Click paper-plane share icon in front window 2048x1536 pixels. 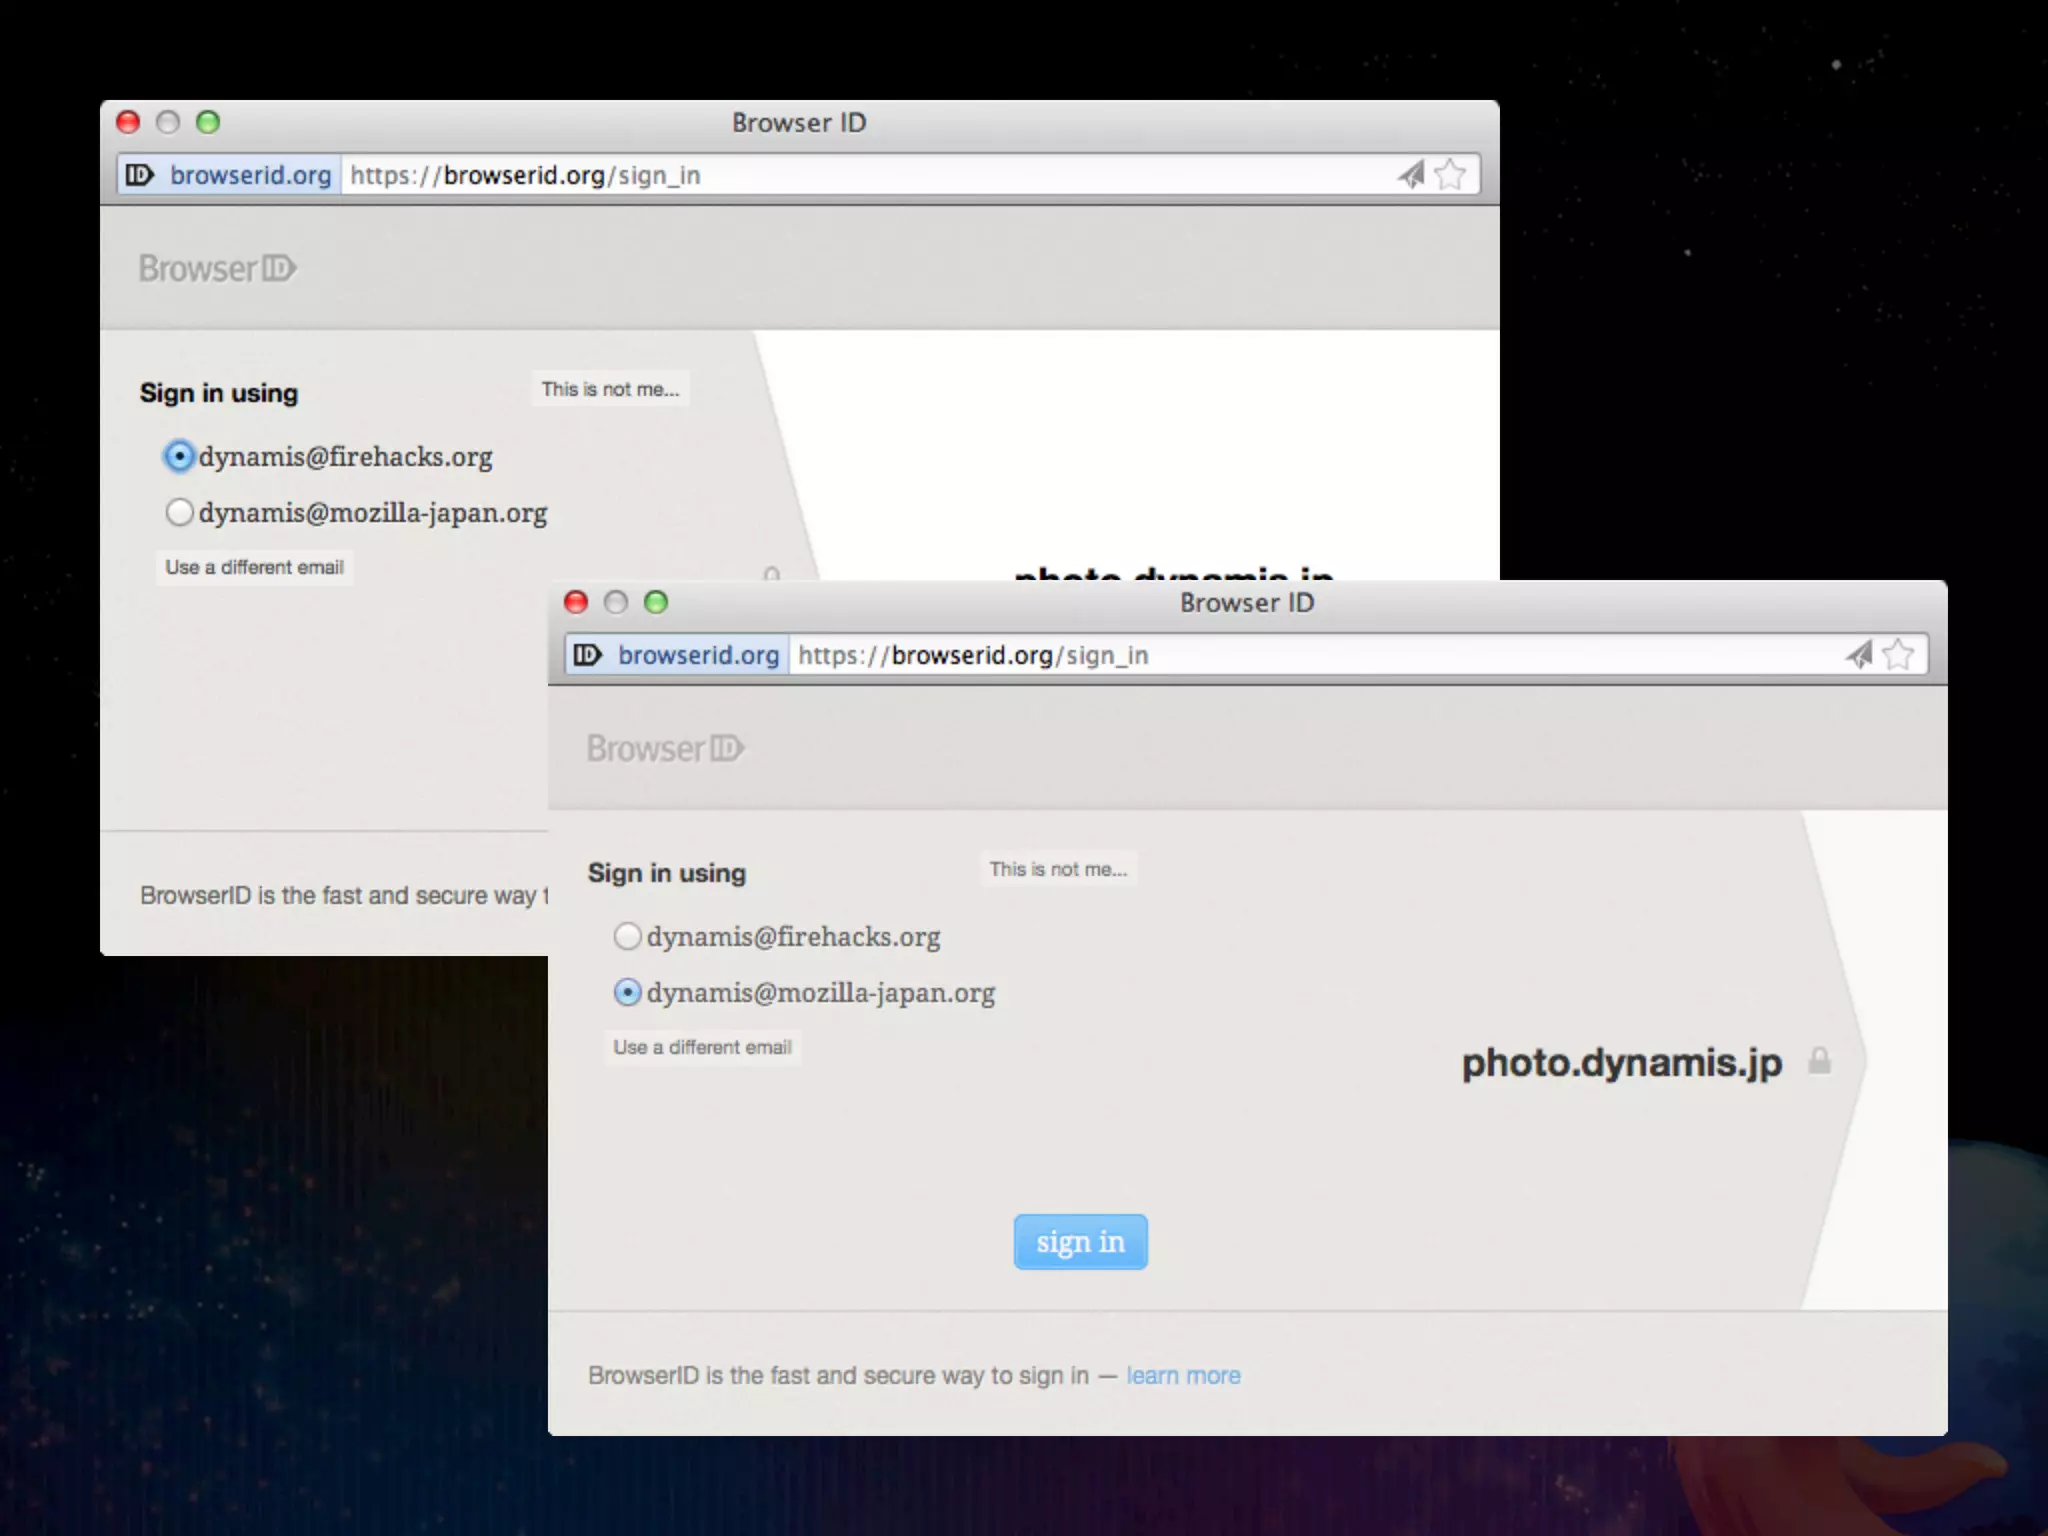coord(1858,655)
